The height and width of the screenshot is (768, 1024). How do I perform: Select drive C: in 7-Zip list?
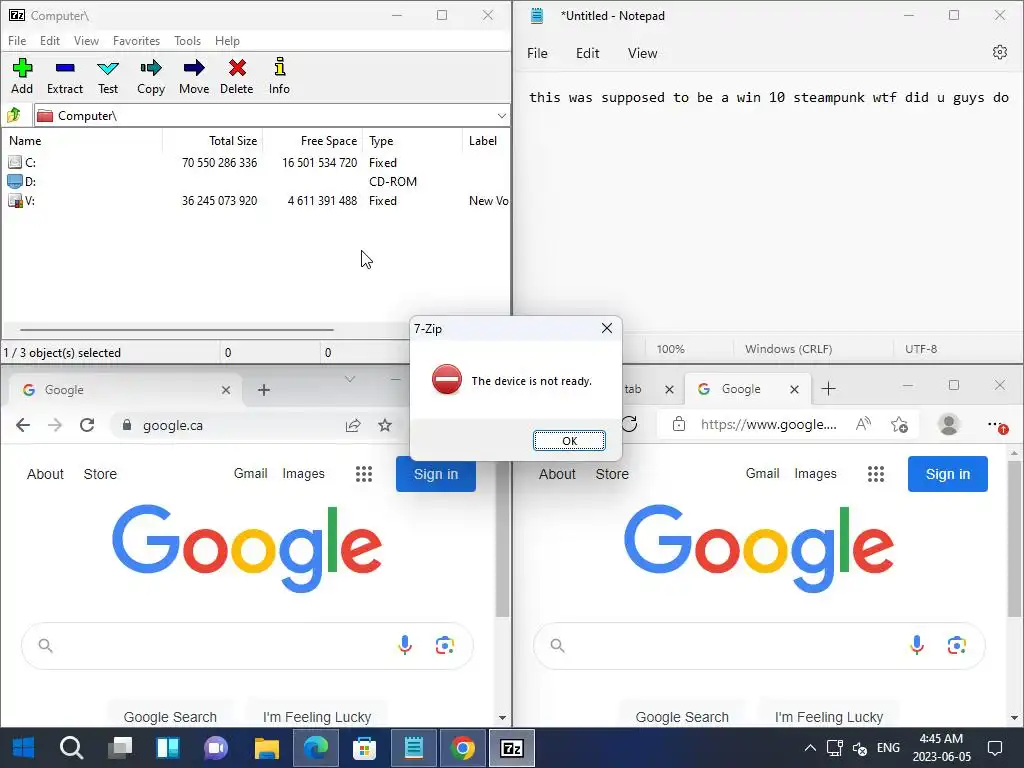(x=255, y=163)
